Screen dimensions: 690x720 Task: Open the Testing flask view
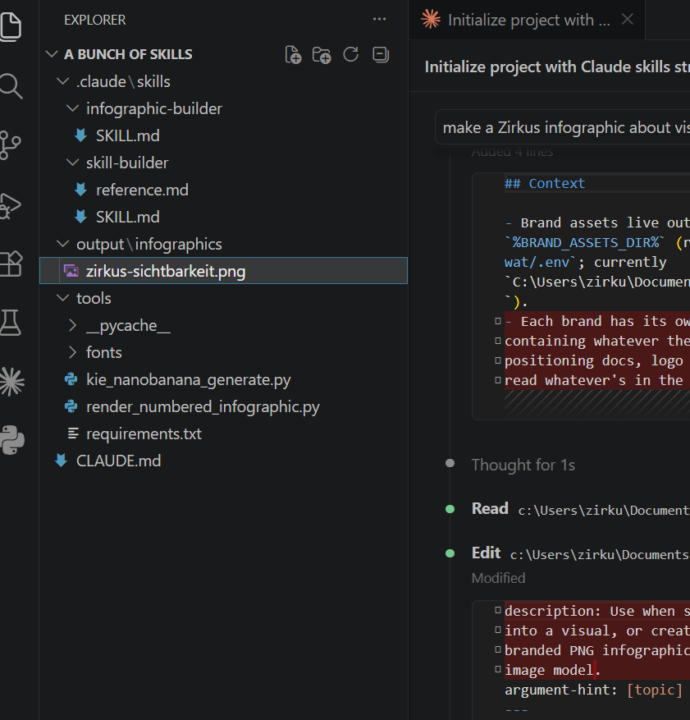tap(10, 322)
